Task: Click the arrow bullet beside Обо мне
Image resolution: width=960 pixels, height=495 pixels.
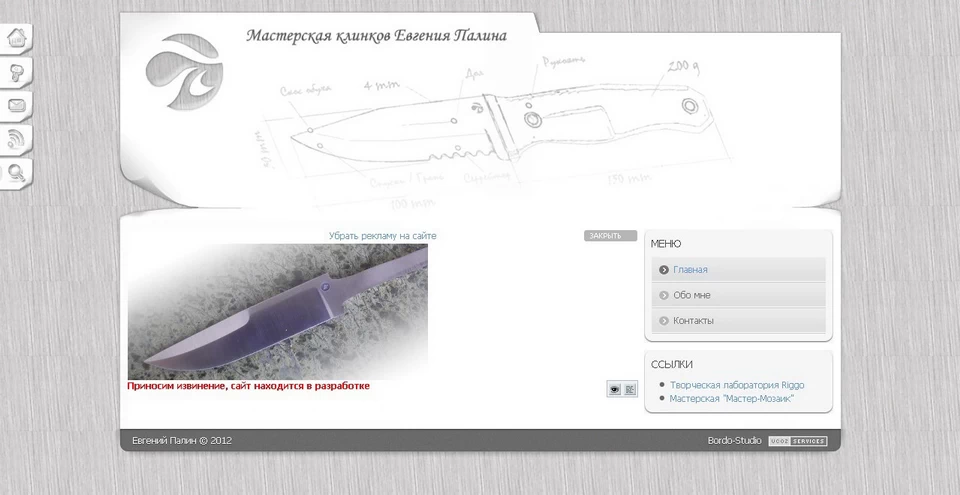Action: point(664,295)
